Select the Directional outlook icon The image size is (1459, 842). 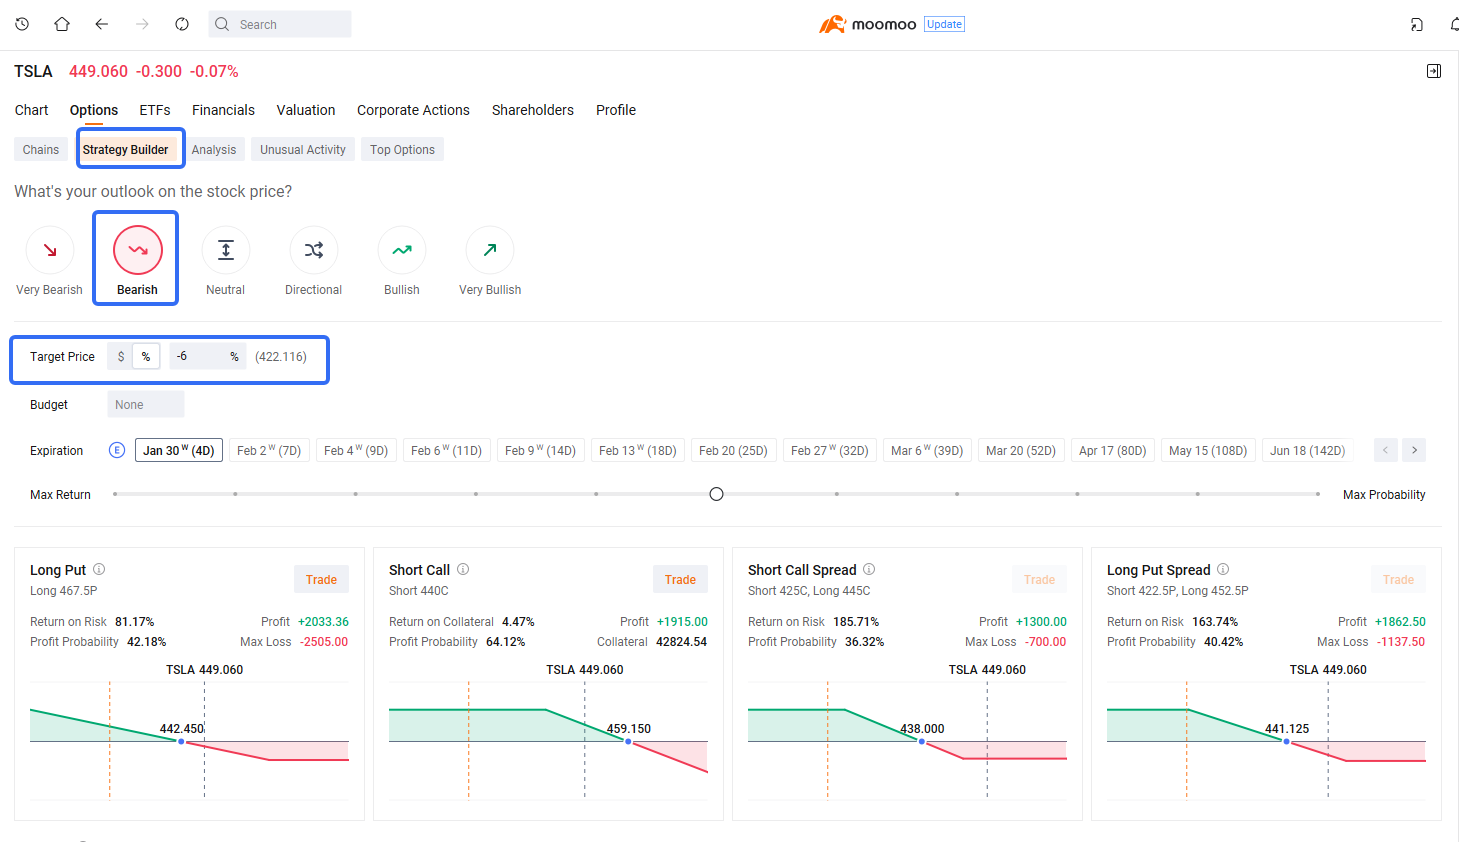314,250
